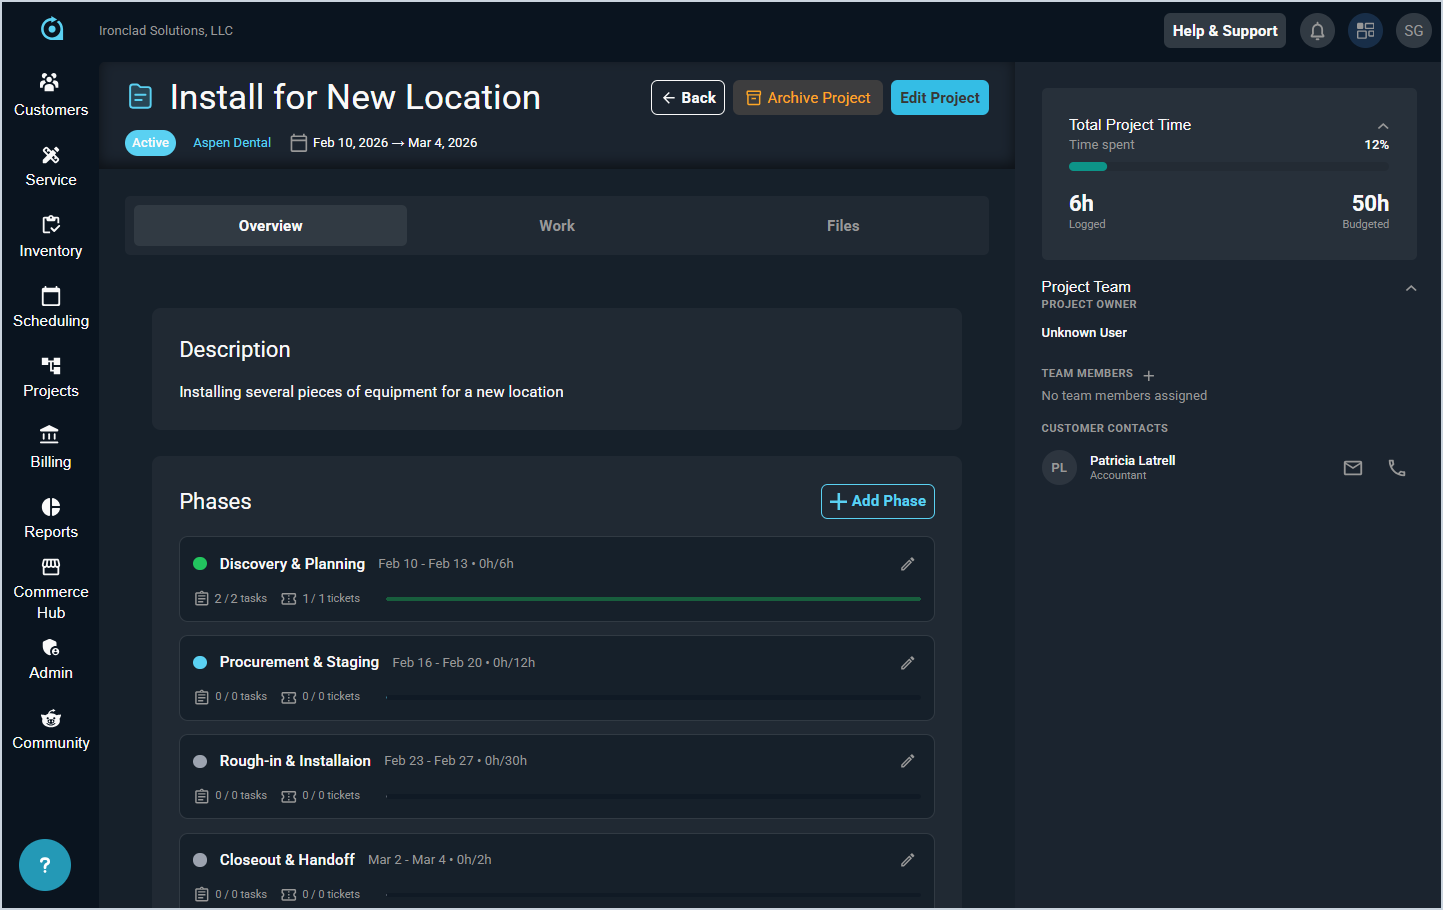Email Patricia Latrell
Screen dimensions: 1443x910
pos(1352,468)
